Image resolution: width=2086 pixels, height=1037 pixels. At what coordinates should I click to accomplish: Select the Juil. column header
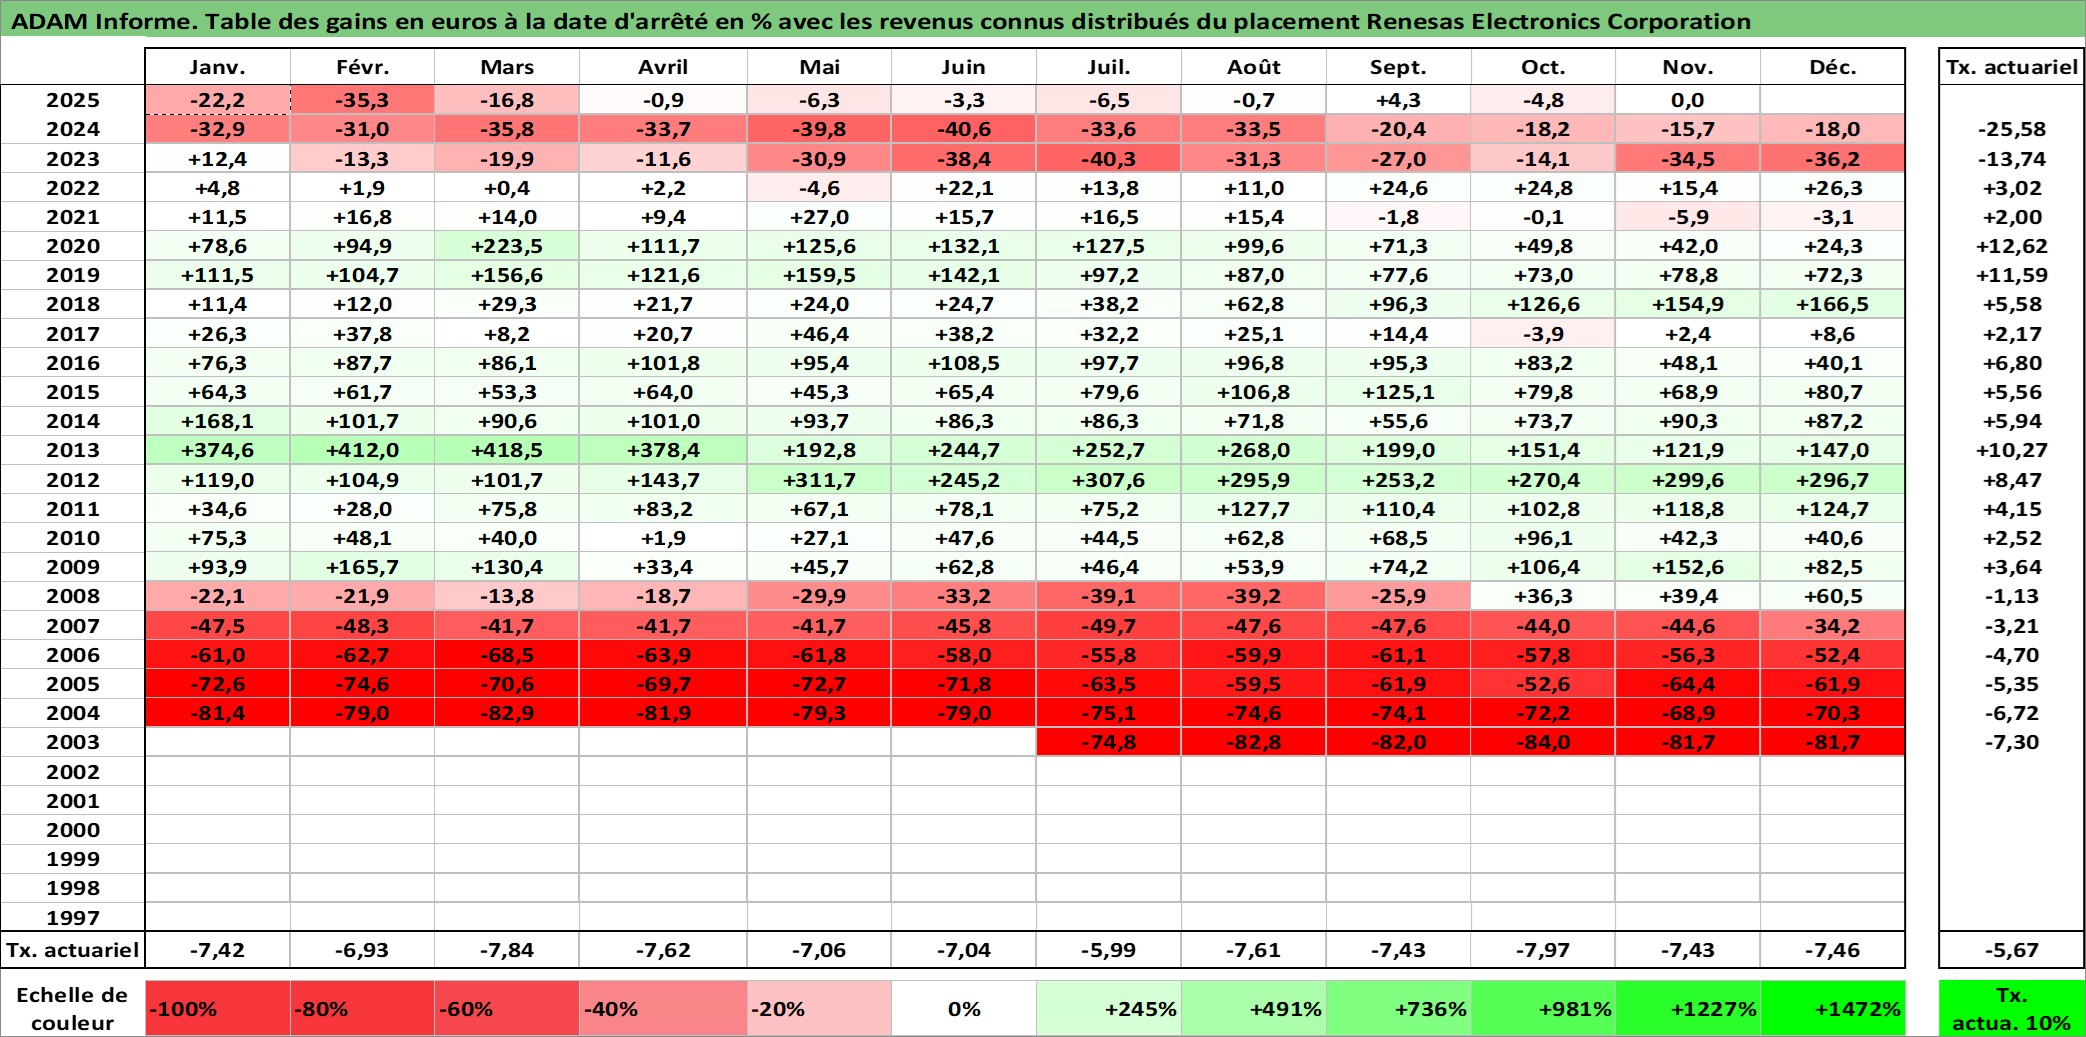click(x=1108, y=67)
